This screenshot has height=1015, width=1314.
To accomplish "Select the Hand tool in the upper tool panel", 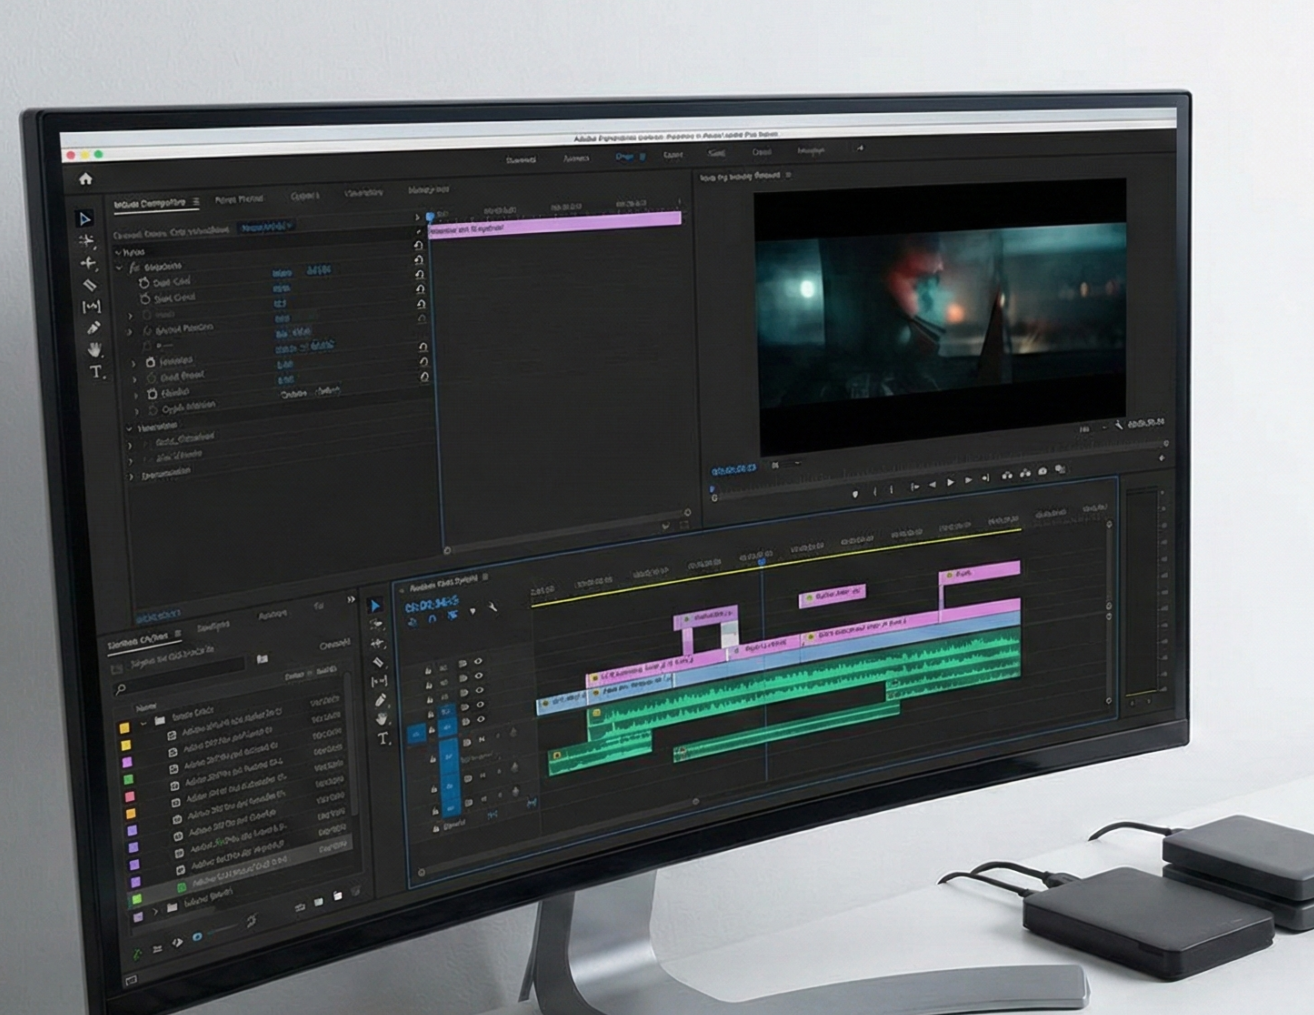I will click(x=94, y=350).
